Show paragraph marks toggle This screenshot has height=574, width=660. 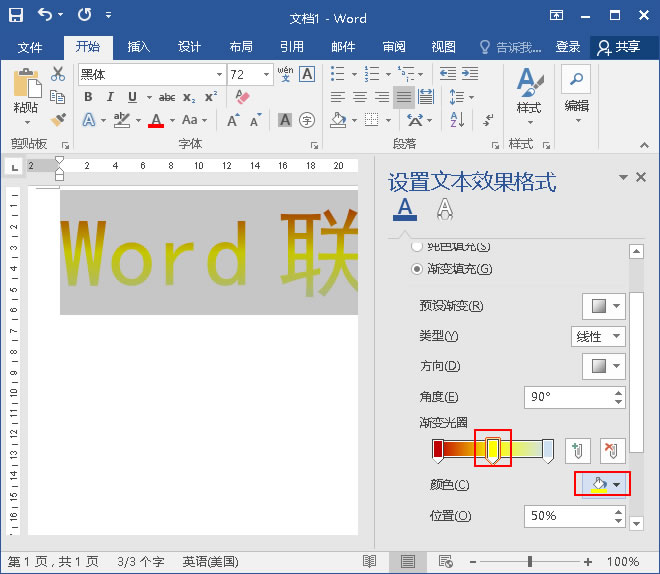488,120
